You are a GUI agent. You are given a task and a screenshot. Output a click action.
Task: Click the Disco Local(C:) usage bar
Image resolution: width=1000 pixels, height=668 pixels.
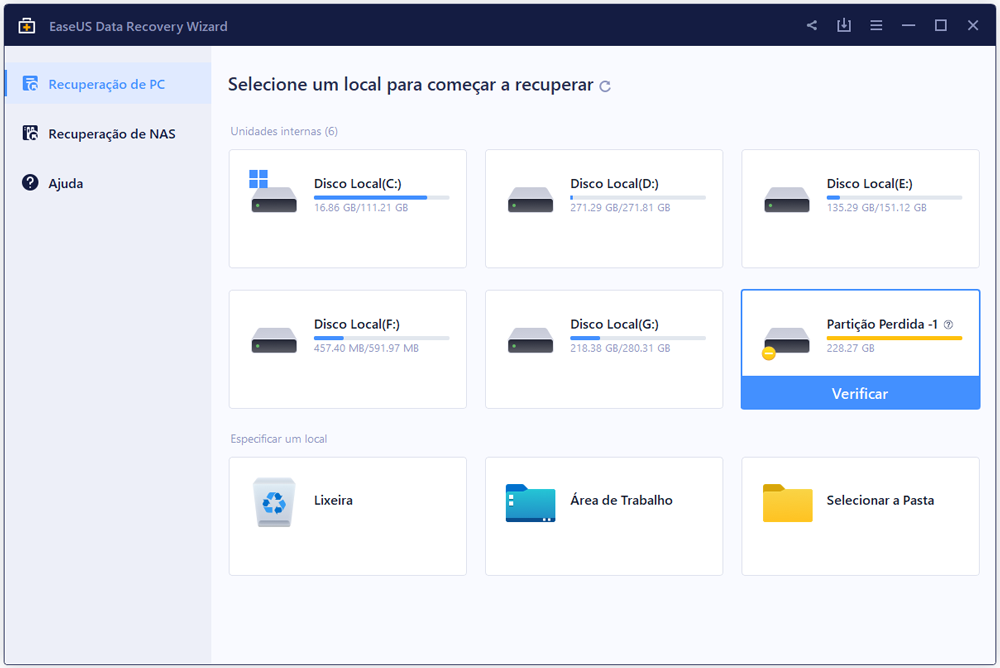(381, 198)
